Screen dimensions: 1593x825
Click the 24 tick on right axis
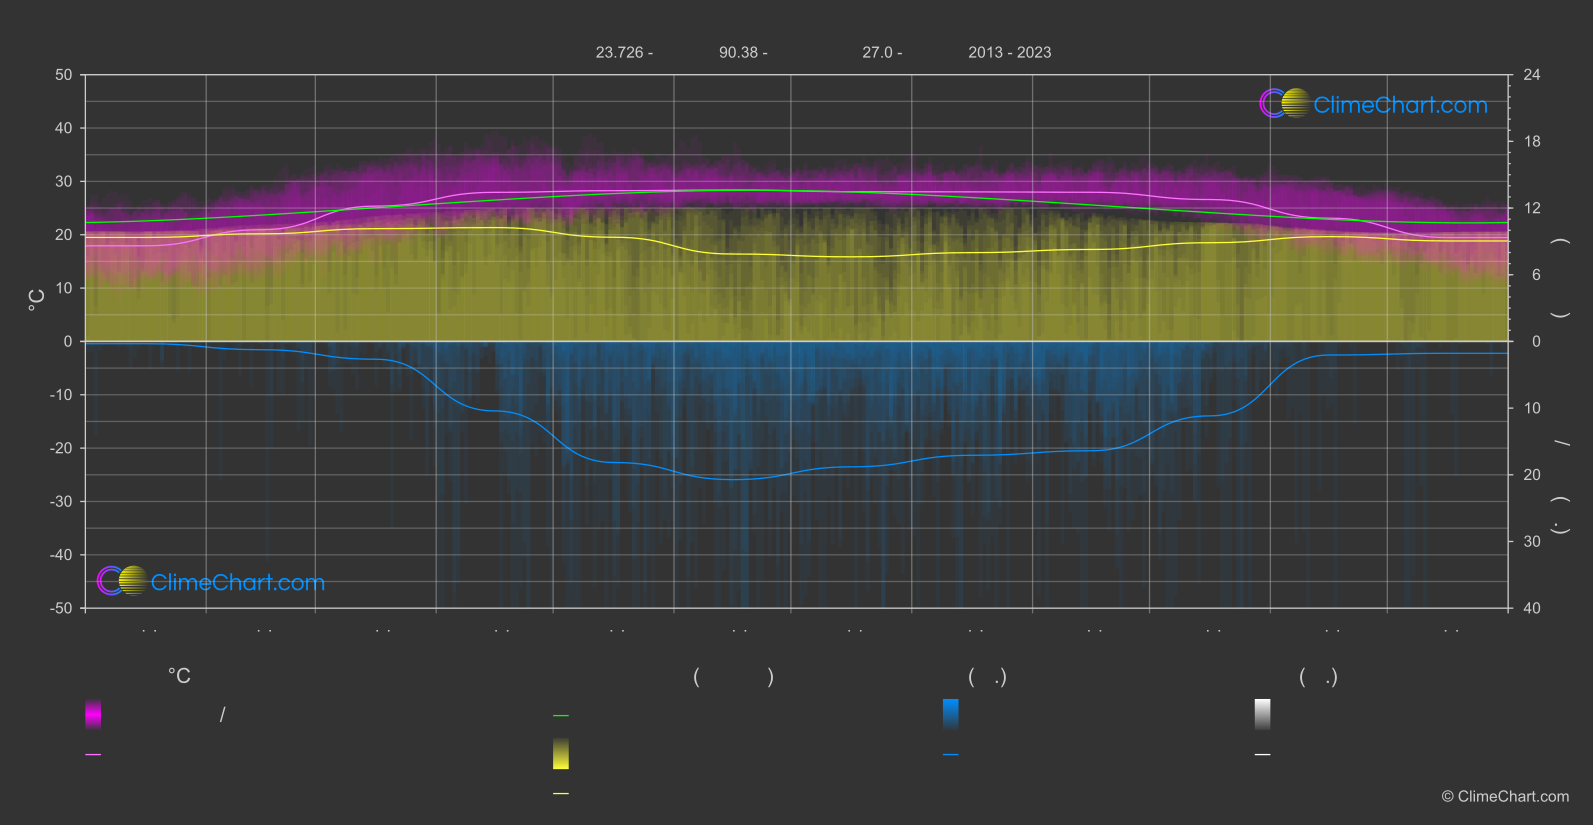click(x=1531, y=75)
